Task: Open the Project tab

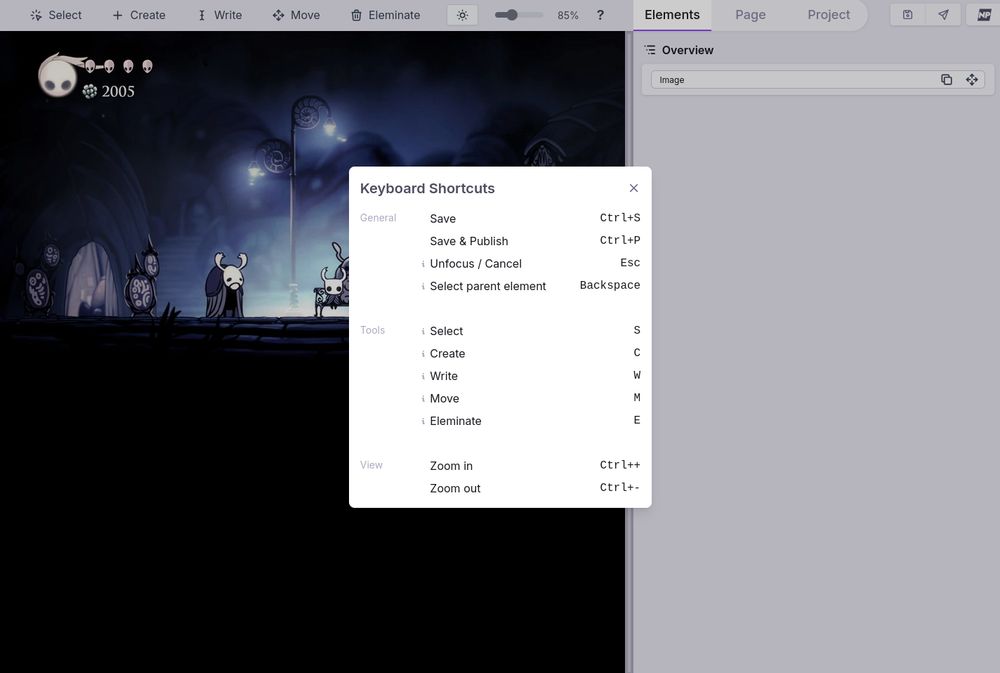Action: [x=828, y=15]
